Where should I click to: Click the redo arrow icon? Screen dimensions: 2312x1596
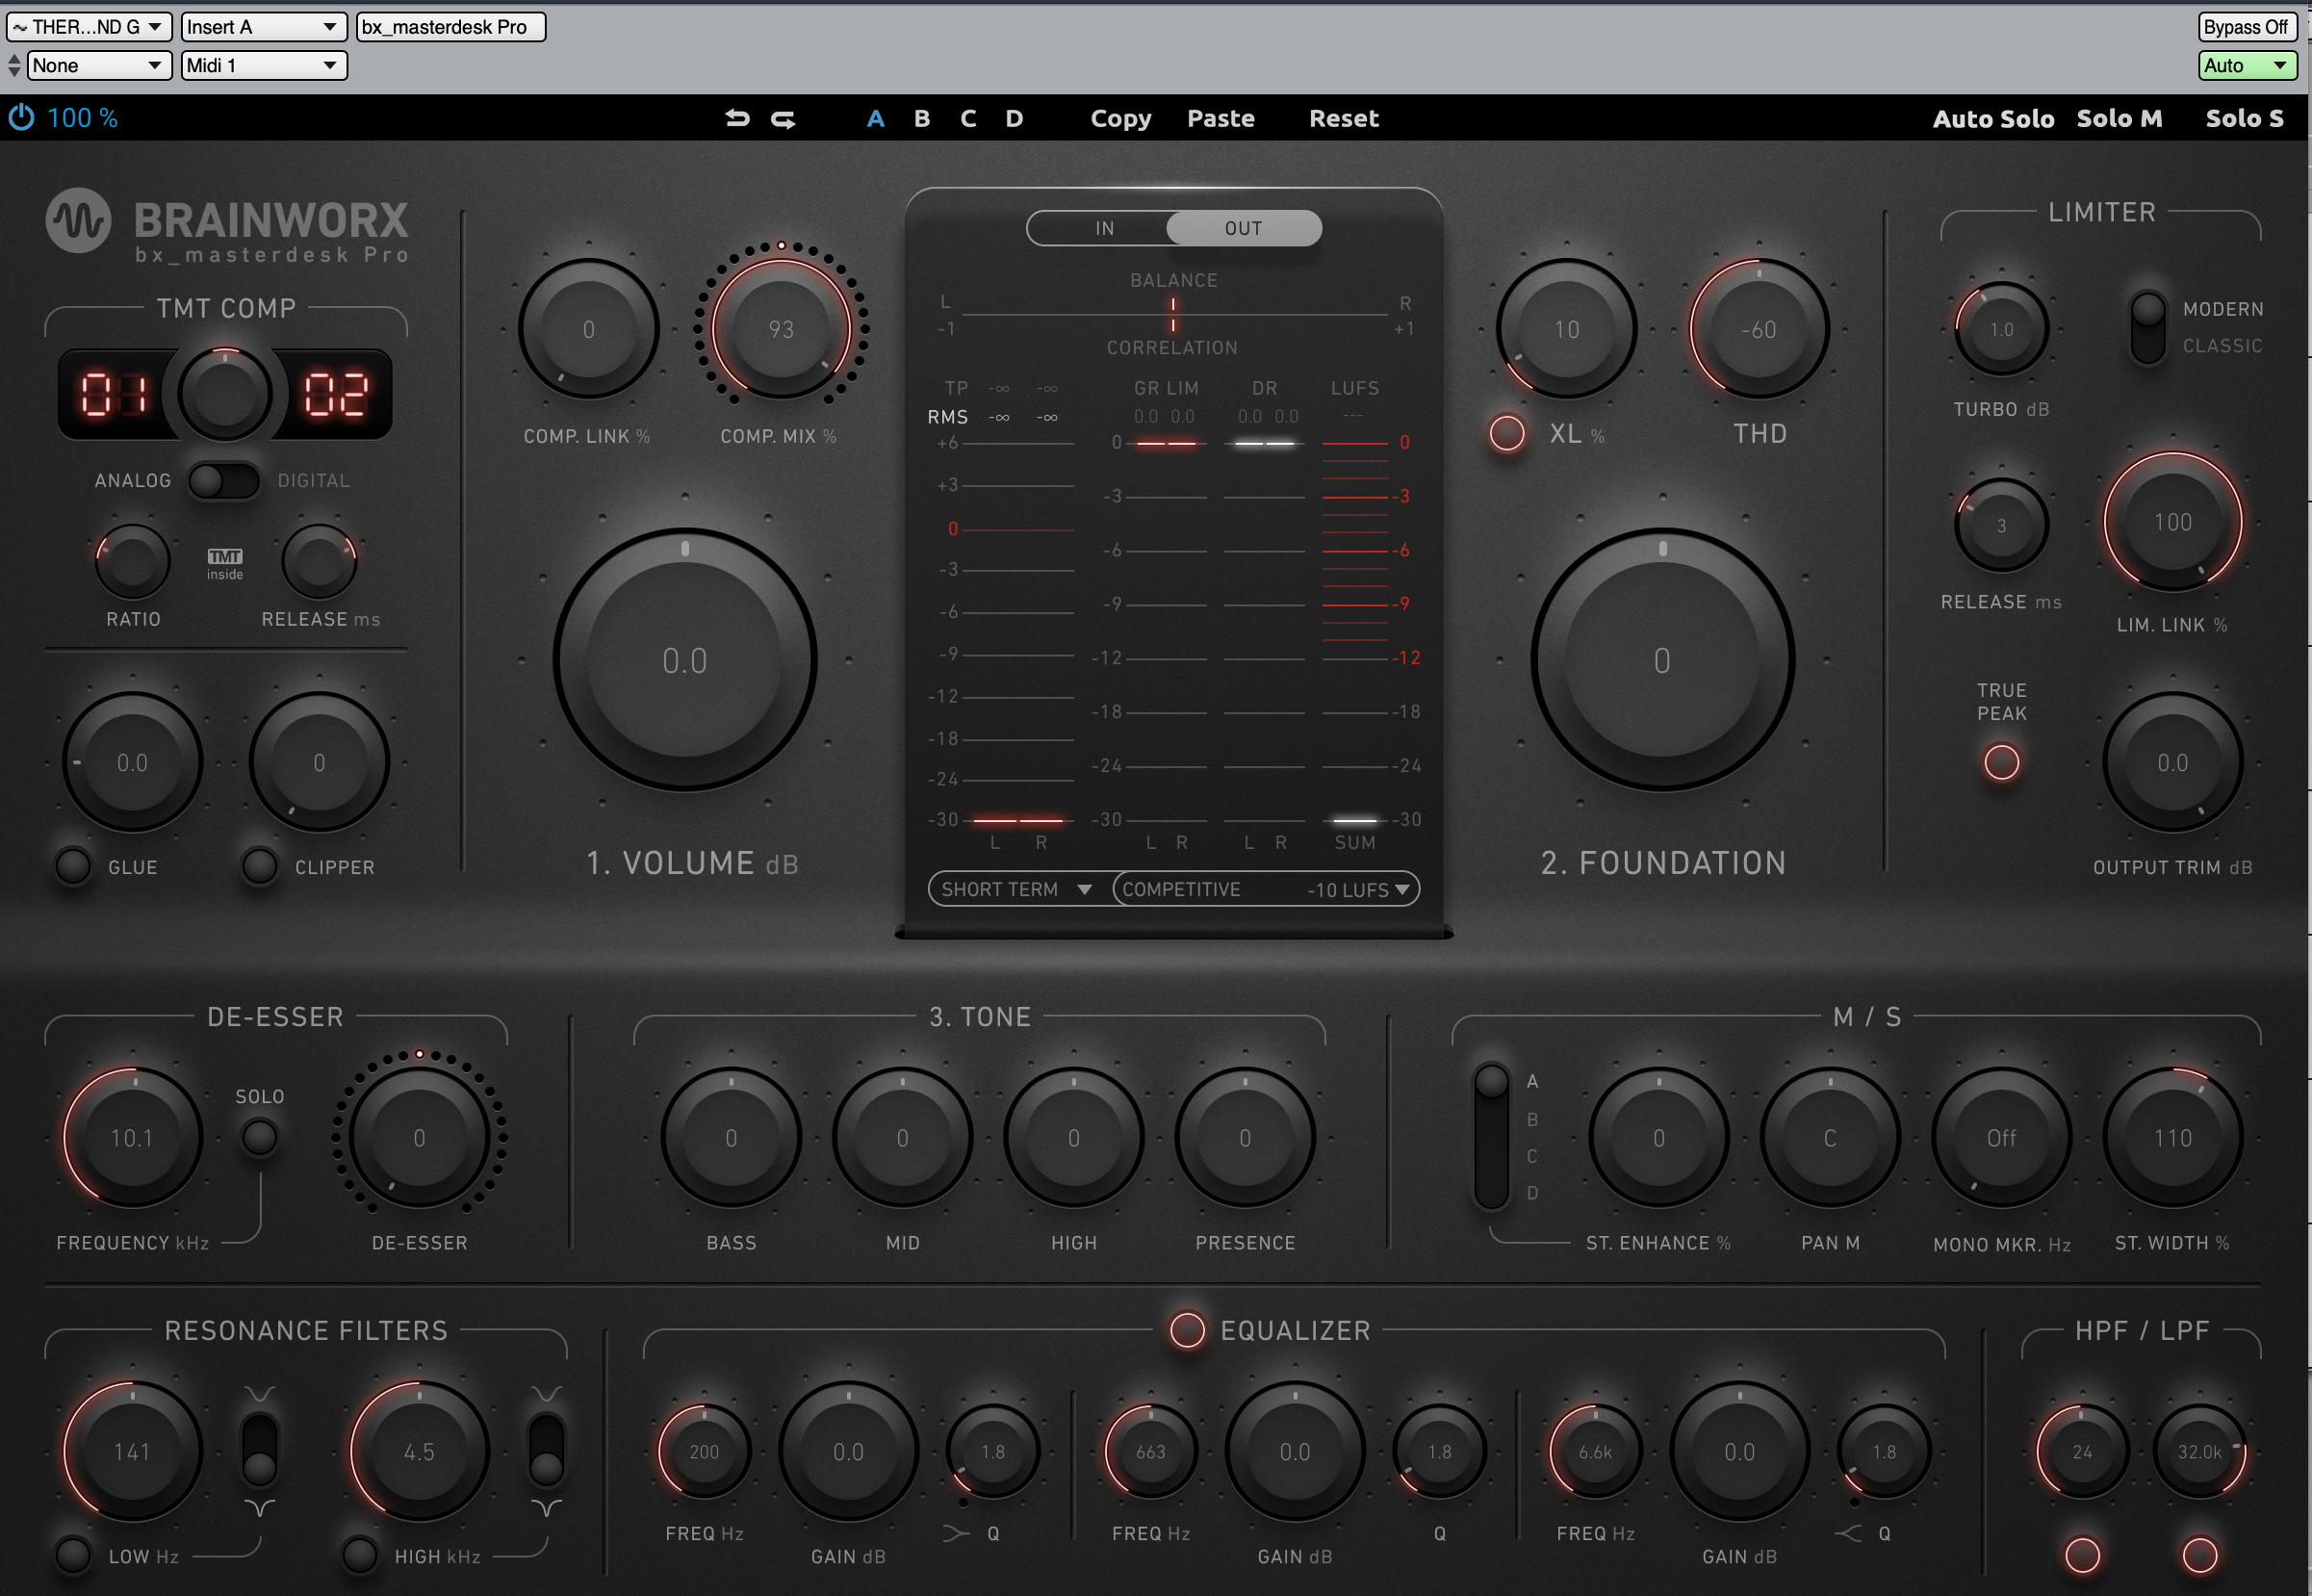coord(783,119)
